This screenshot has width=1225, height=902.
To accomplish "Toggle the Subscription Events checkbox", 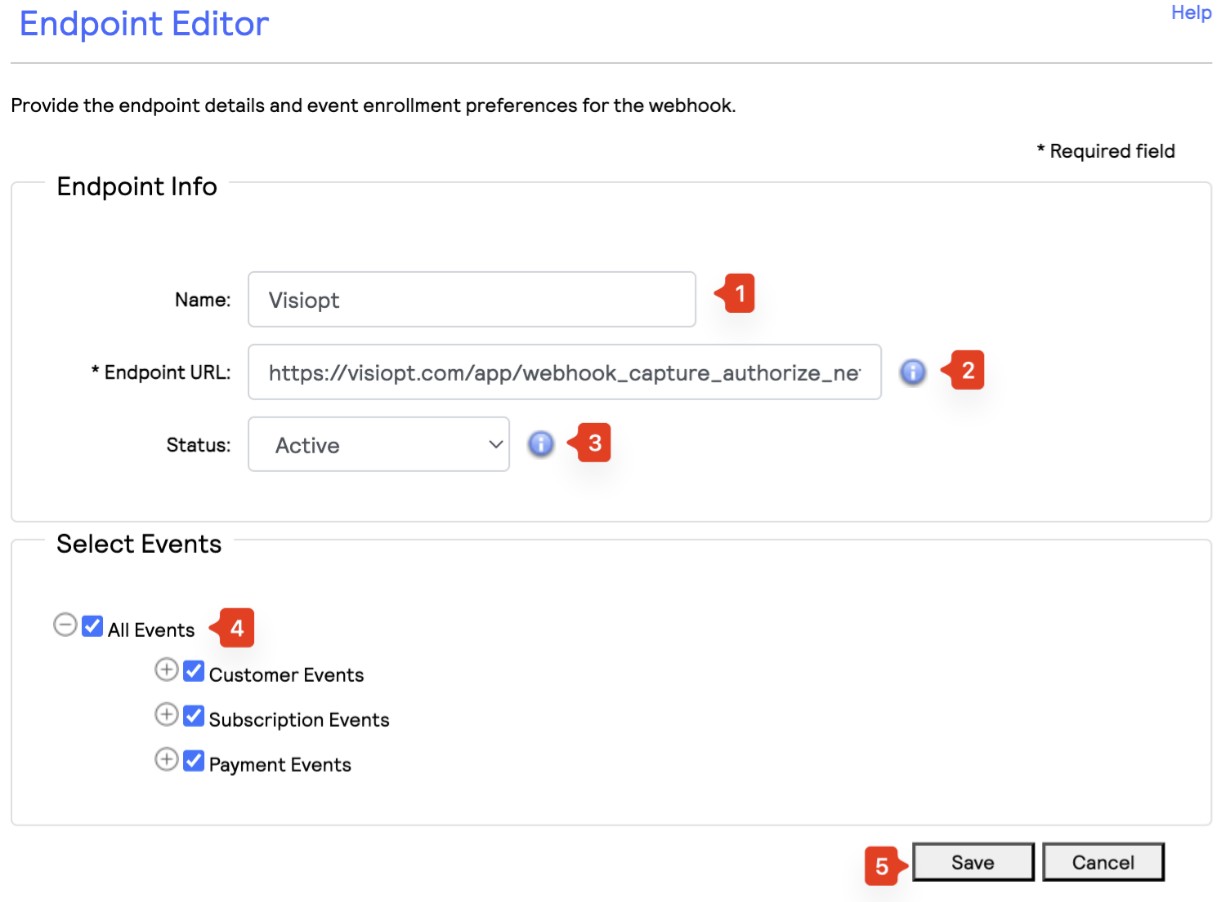I will [194, 716].
